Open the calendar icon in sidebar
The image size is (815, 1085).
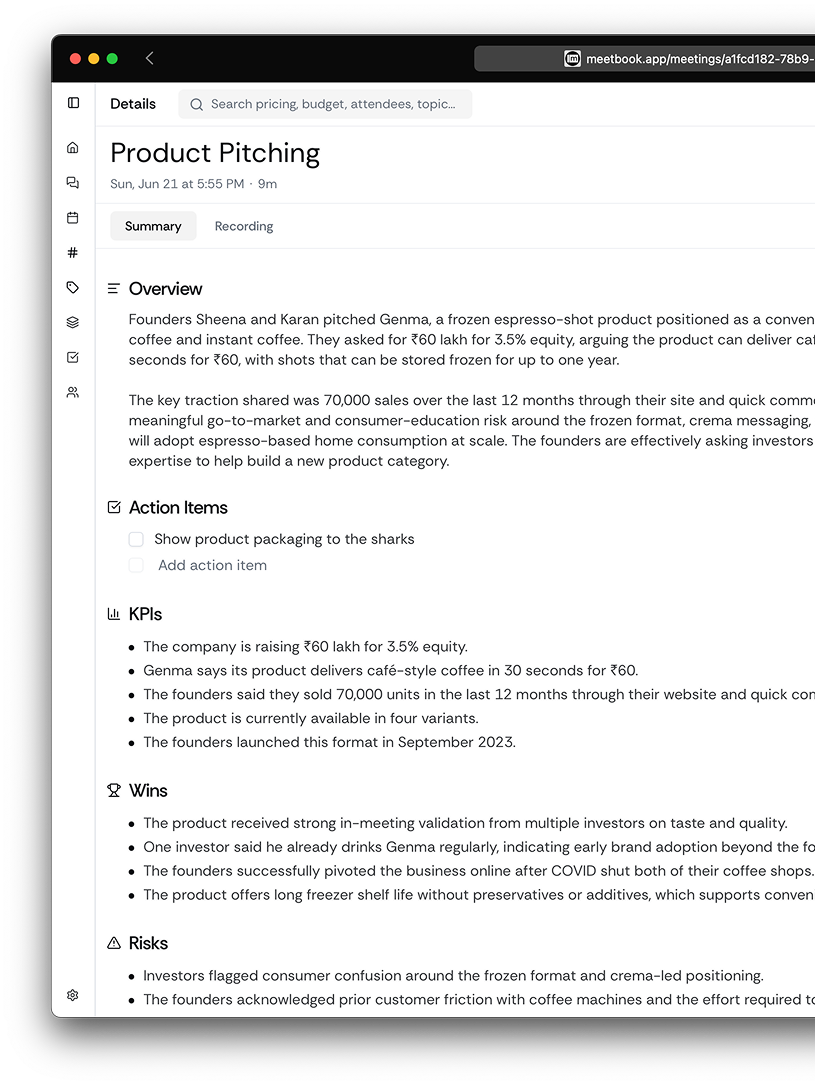[73, 218]
